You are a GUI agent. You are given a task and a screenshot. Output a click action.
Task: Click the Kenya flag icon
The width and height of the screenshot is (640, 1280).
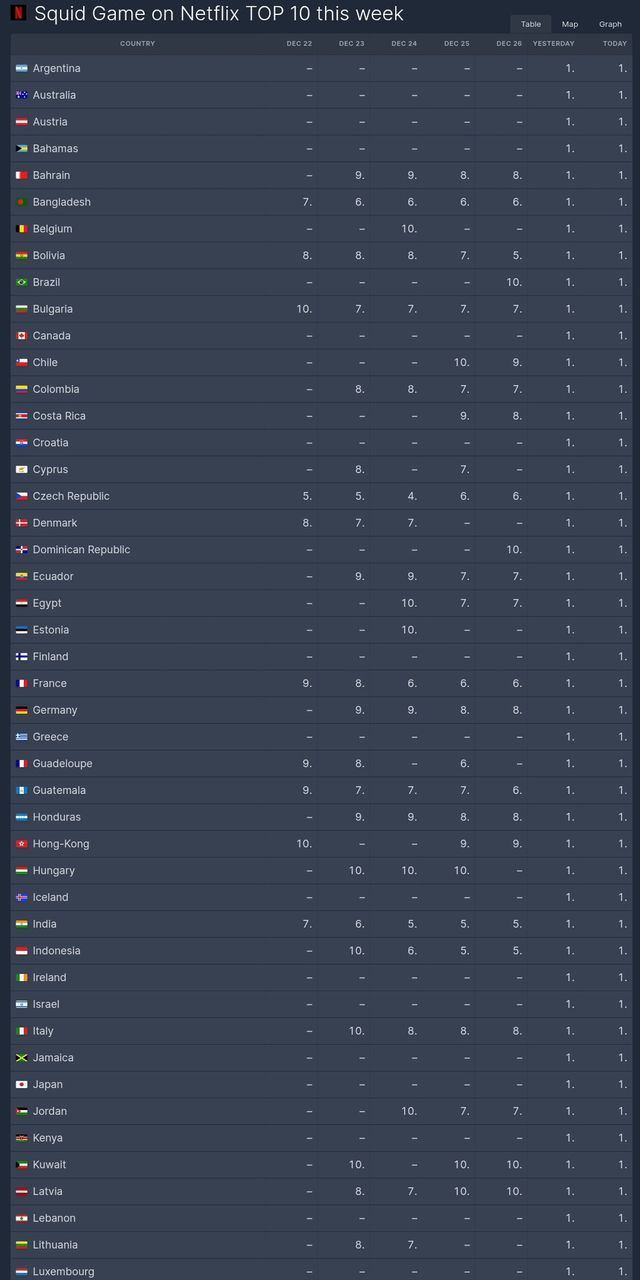coord(22,1138)
